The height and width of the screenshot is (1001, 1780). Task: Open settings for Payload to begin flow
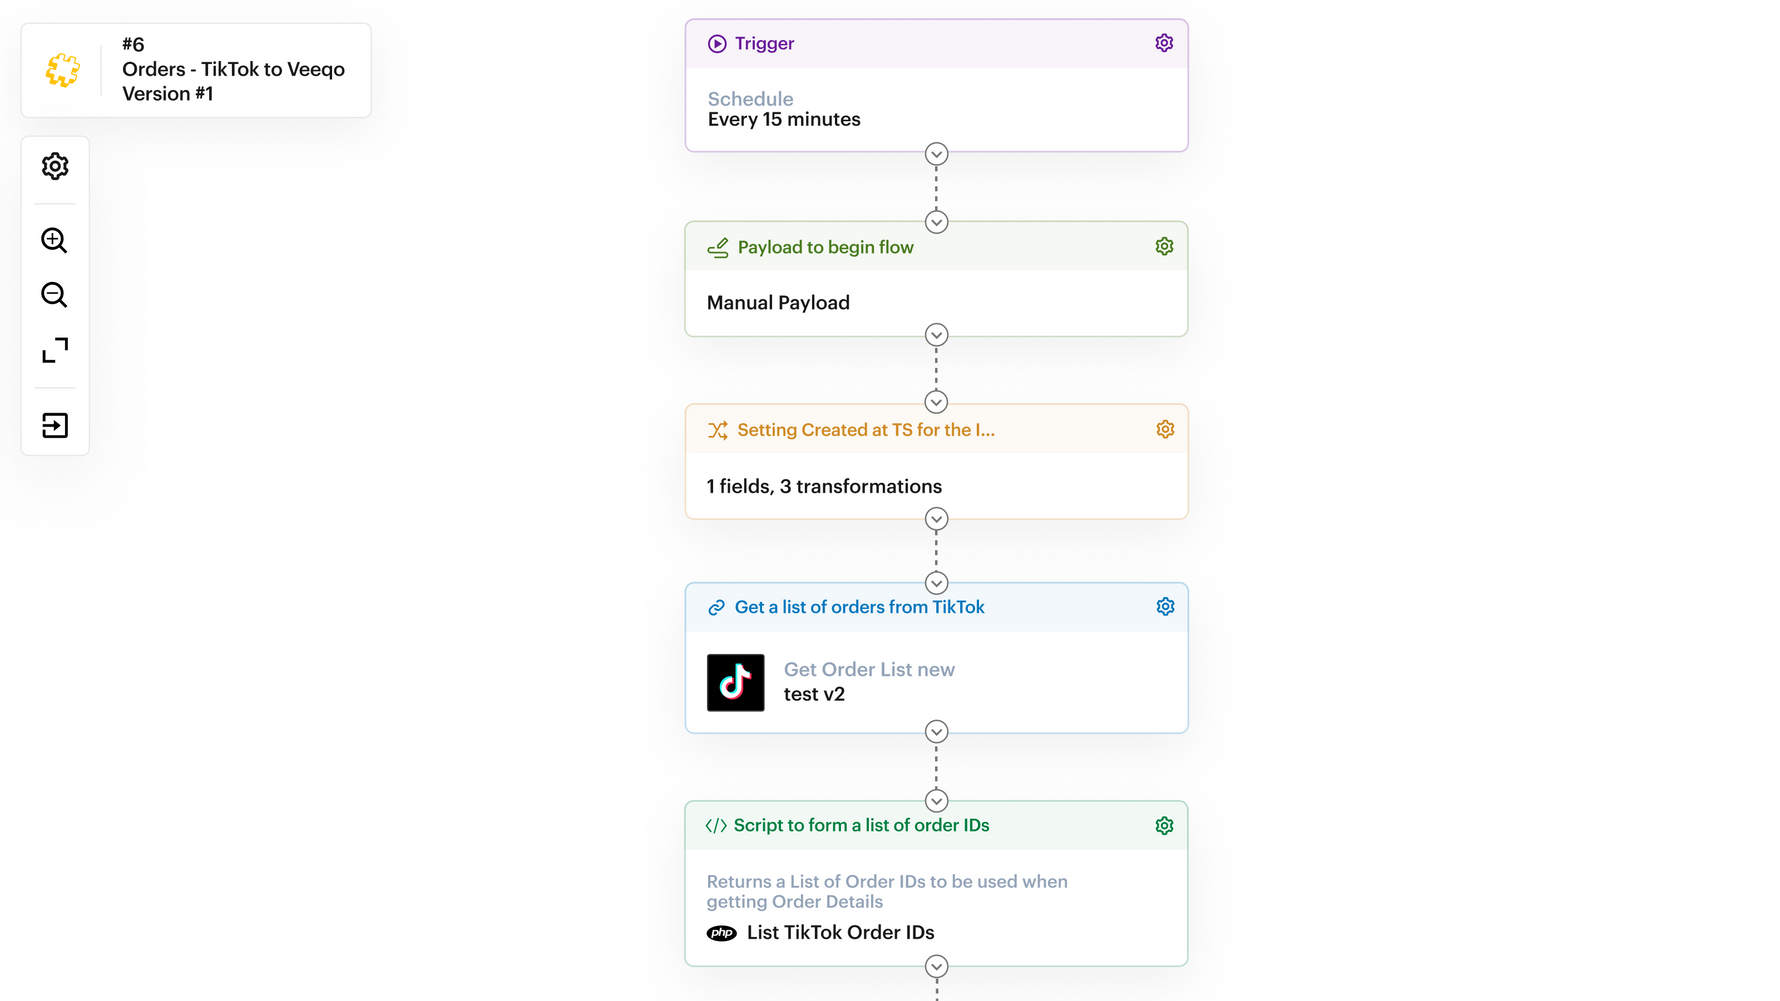click(1163, 245)
